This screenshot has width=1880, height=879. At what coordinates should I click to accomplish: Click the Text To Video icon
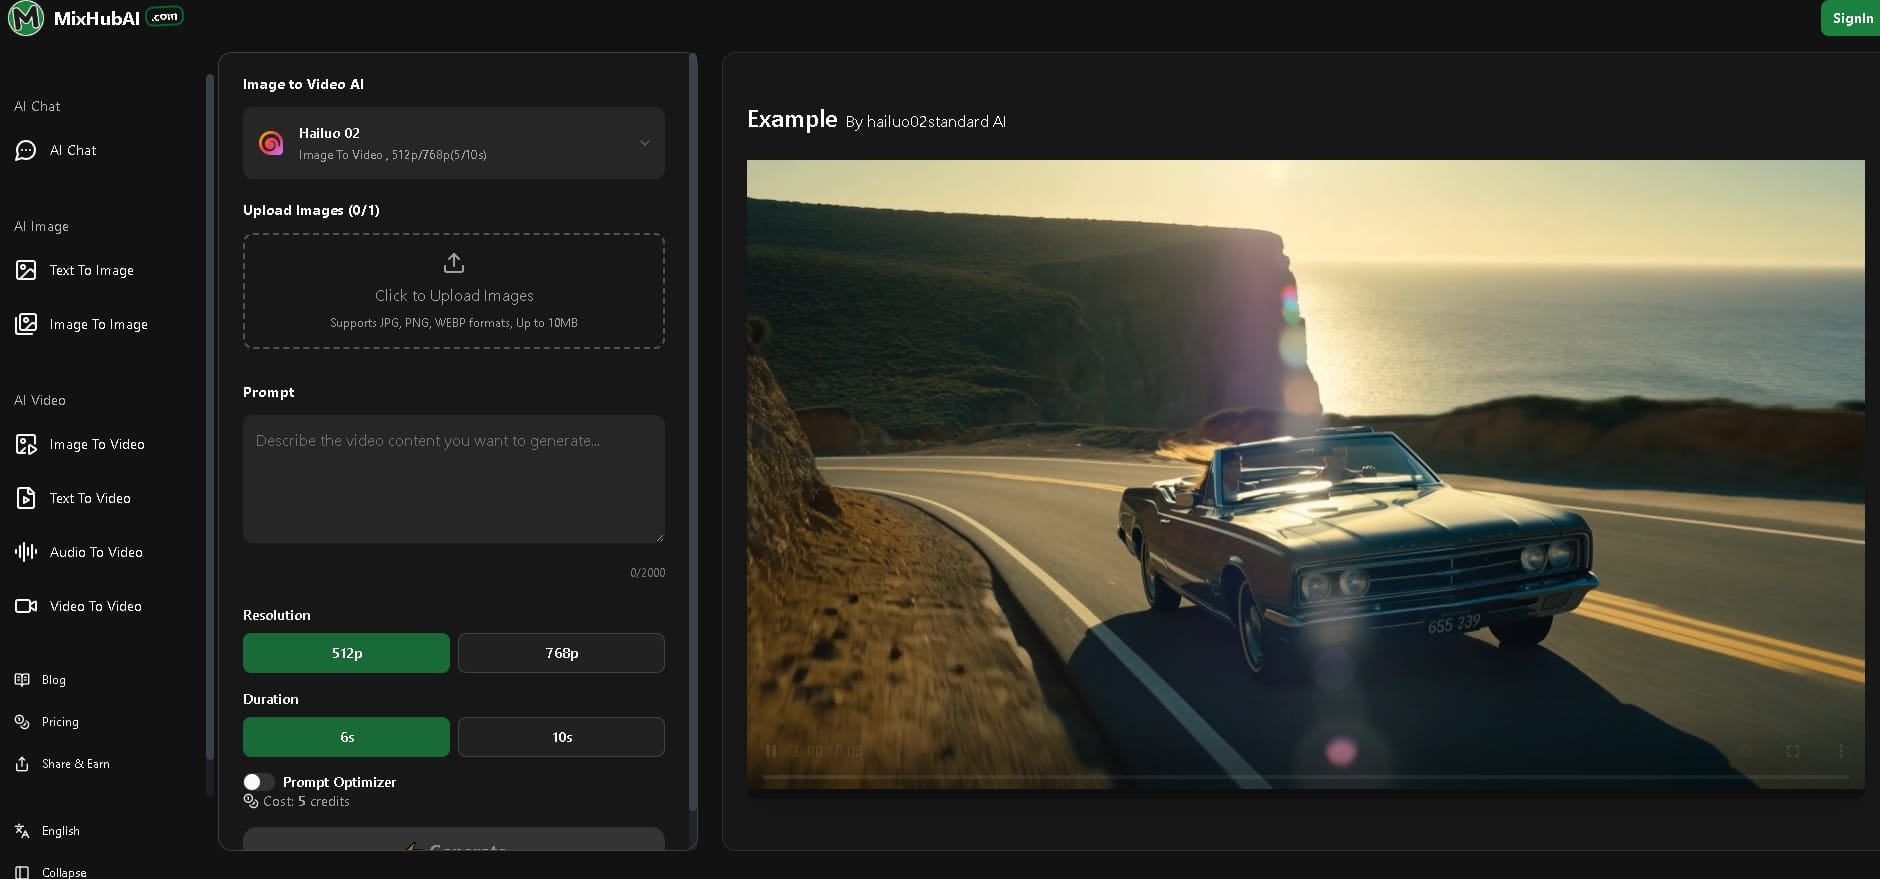26,498
